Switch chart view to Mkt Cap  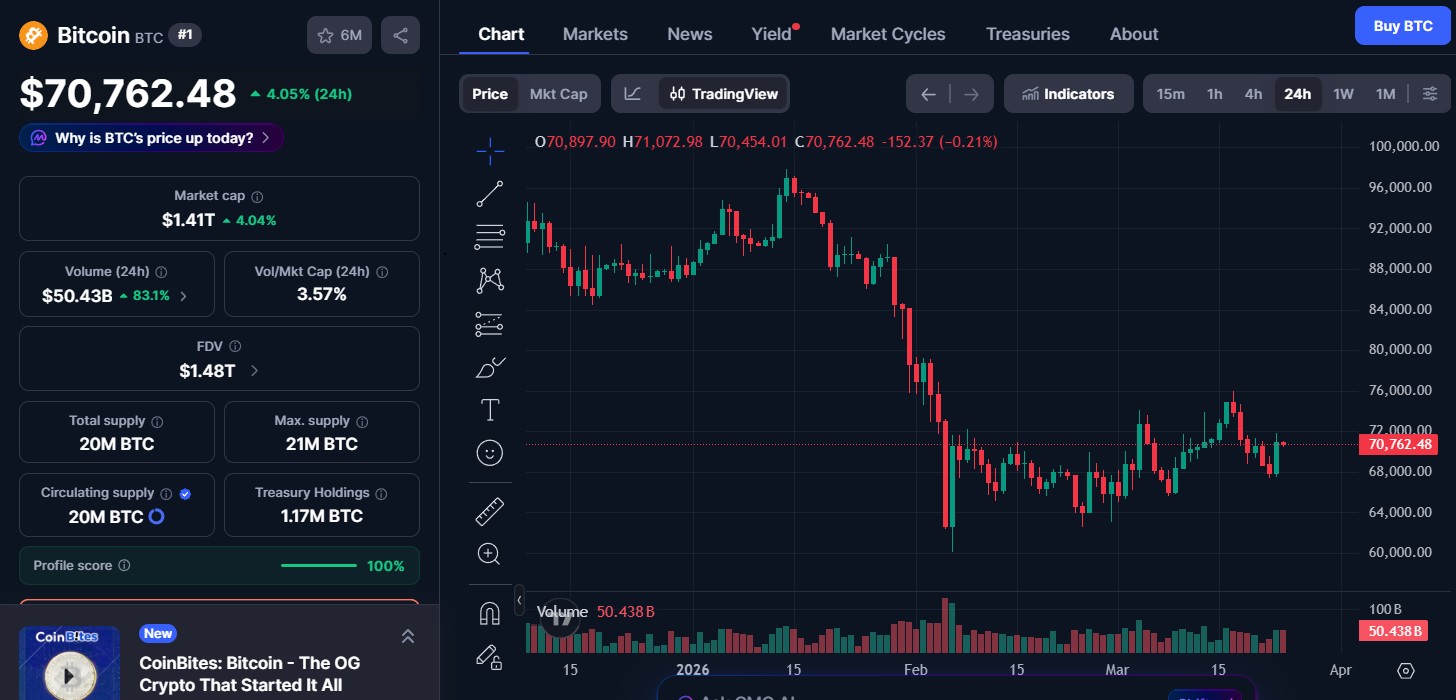coord(558,93)
